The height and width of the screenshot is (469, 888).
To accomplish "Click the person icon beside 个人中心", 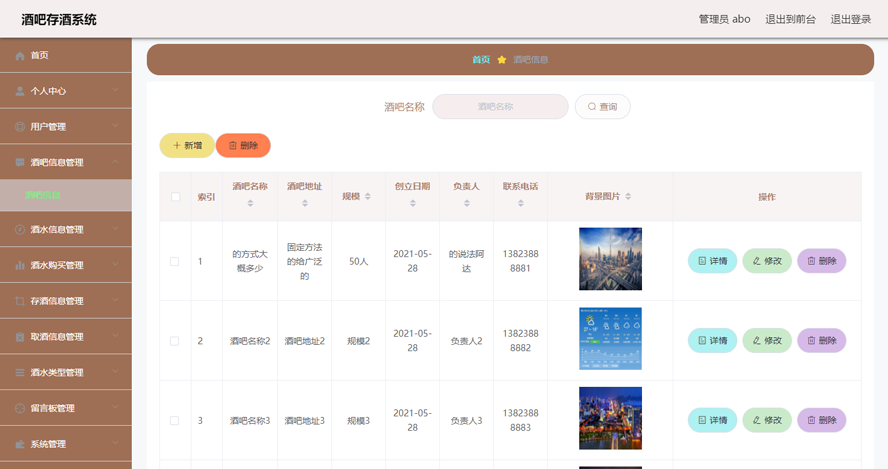I will 20,91.
